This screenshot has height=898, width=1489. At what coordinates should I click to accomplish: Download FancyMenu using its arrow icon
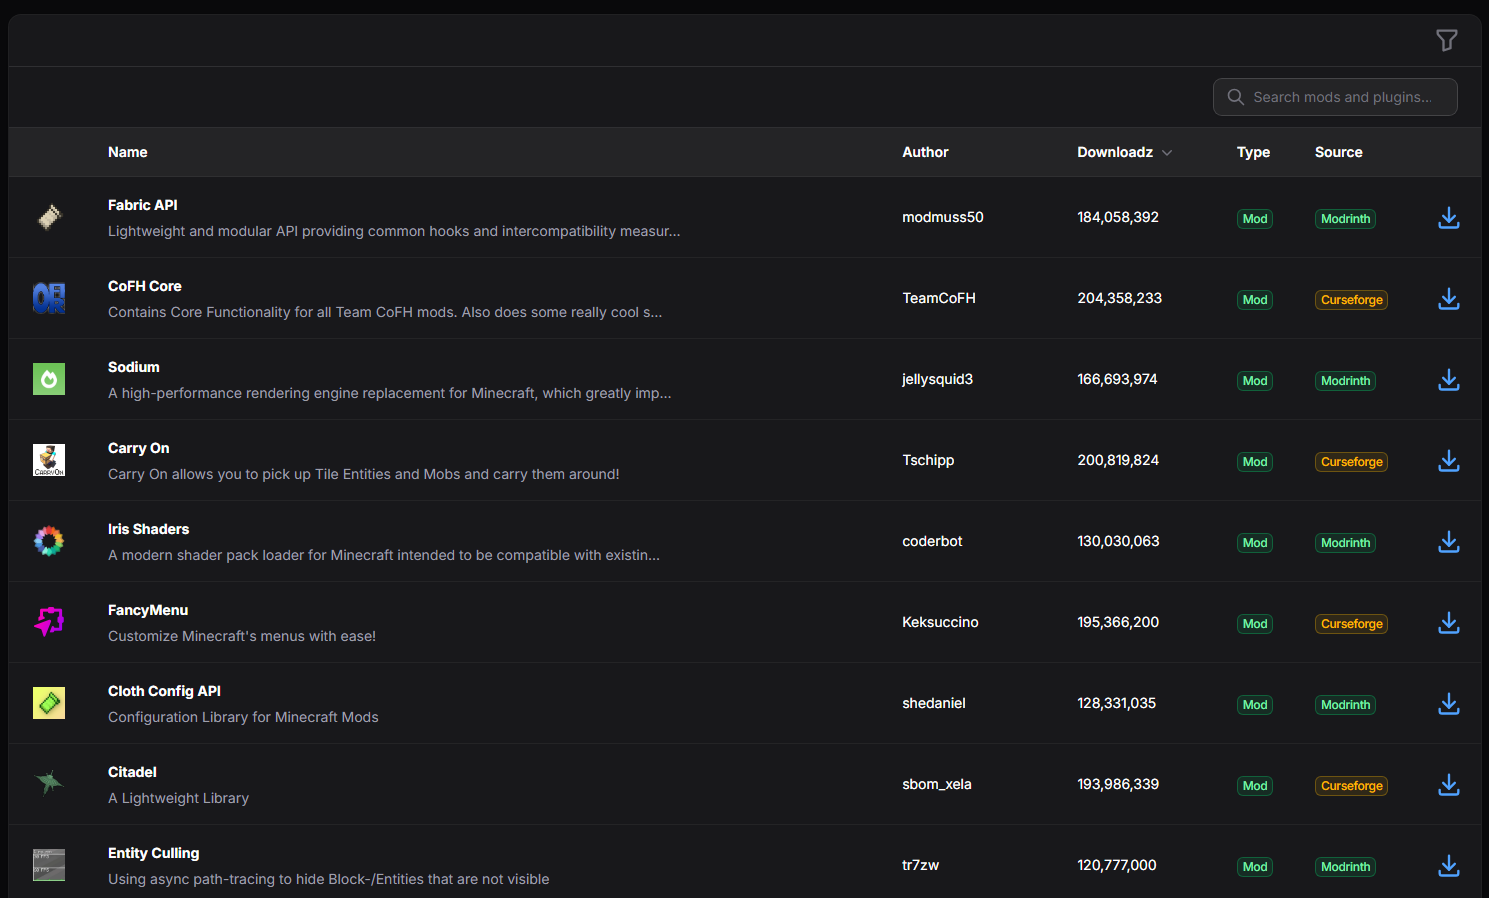click(1448, 623)
